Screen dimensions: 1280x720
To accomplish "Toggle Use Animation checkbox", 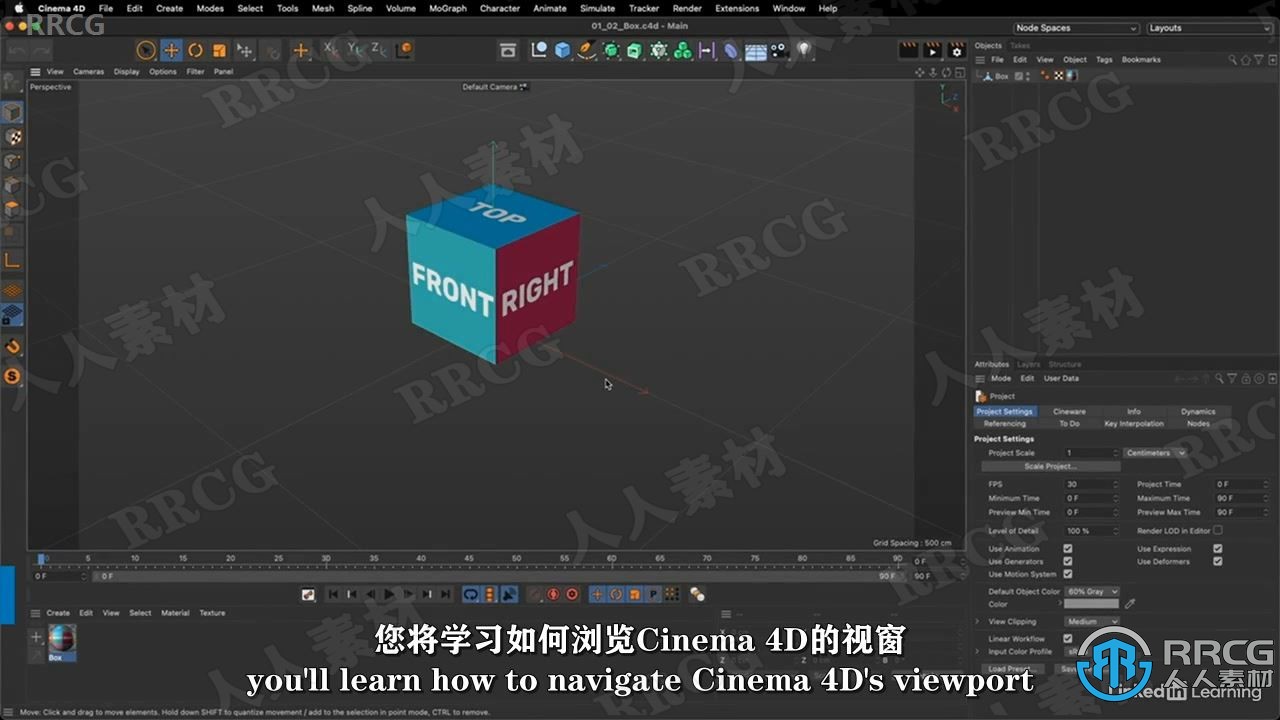I will point(1068,549).
